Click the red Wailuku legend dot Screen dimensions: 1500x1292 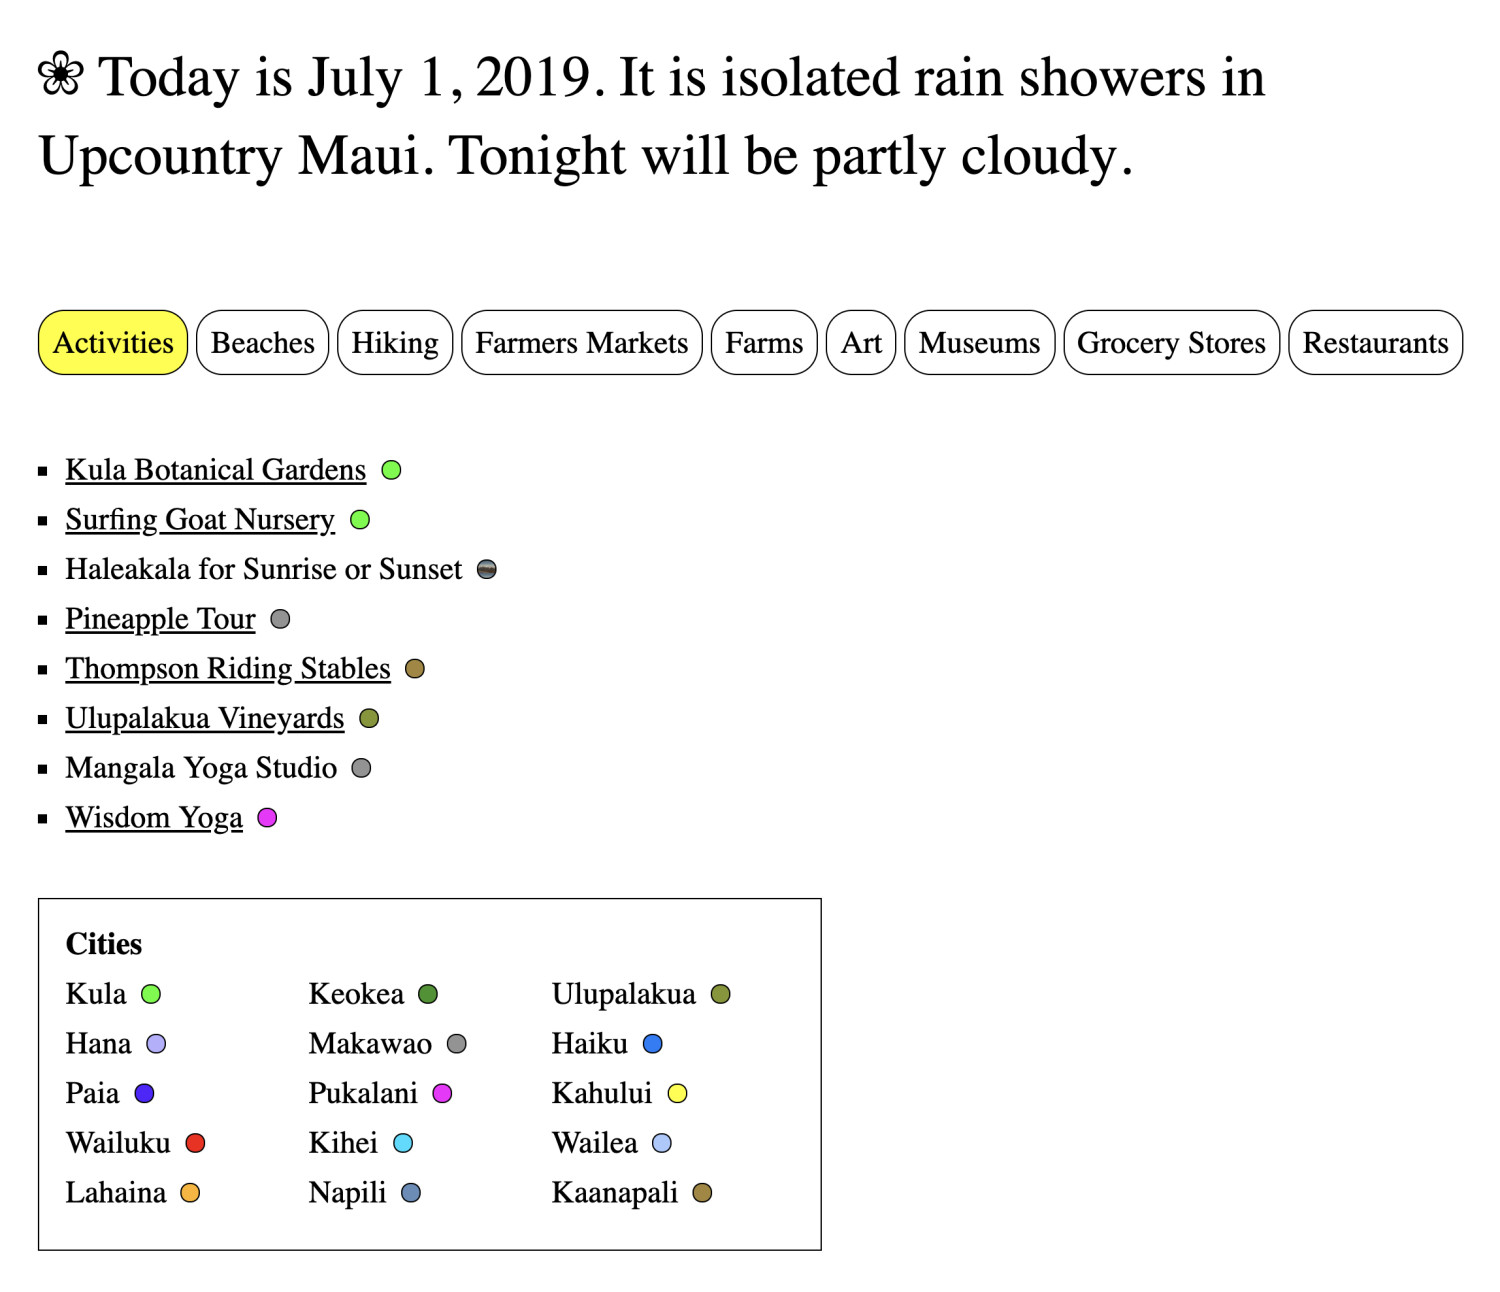[x=196, y=1143]
